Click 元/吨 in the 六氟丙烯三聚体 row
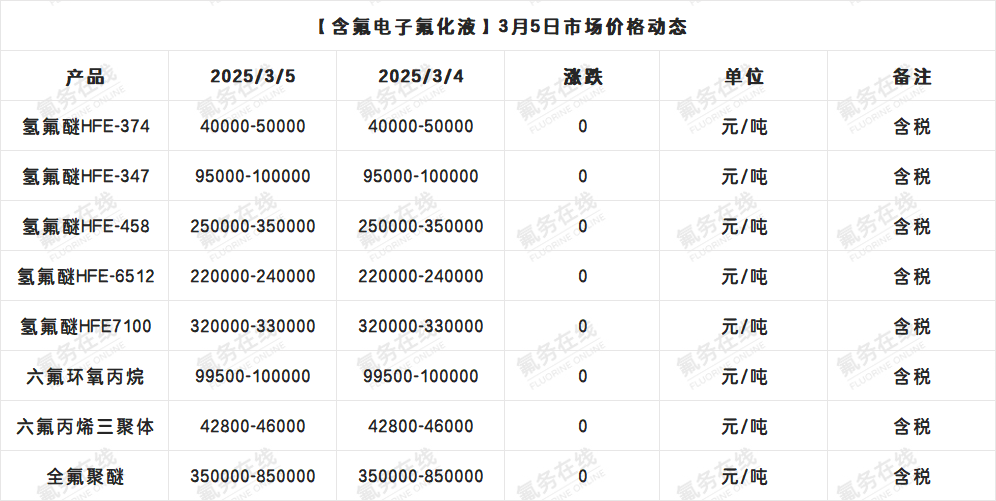Viewport: 996px width, 501px height. (x=744, y=427)
